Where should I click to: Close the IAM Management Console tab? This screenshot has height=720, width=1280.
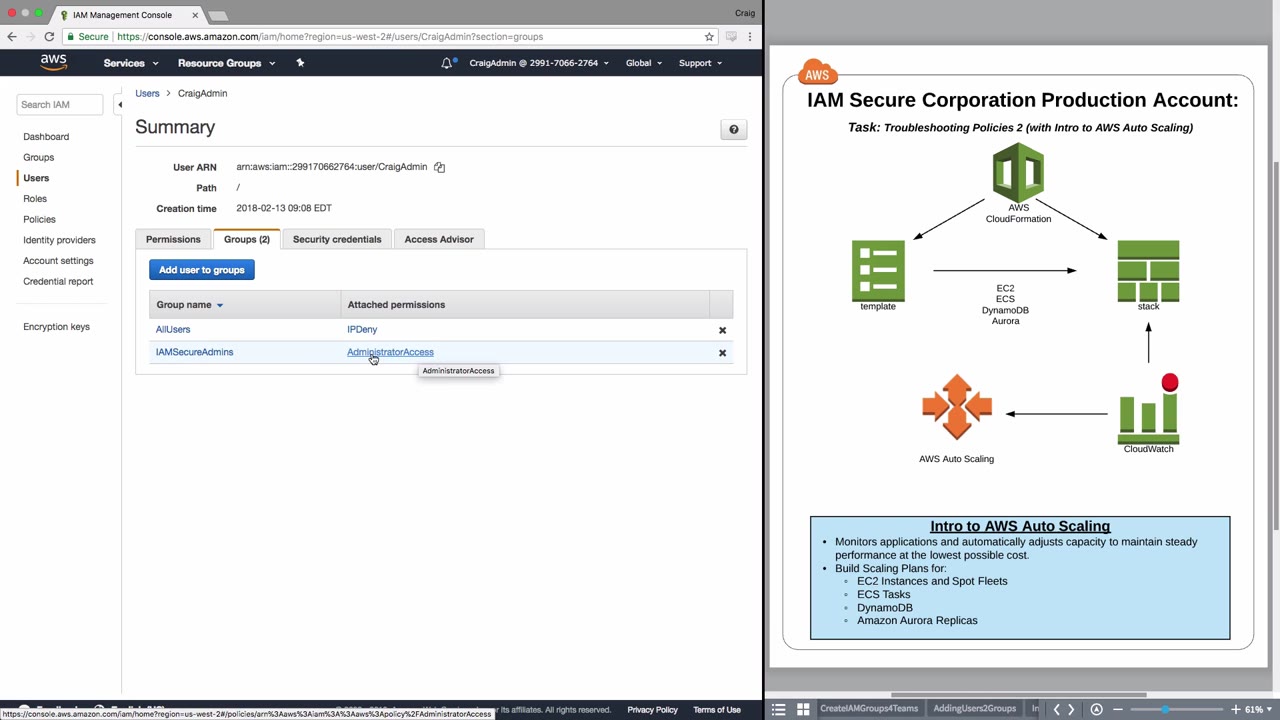point(195,15)
